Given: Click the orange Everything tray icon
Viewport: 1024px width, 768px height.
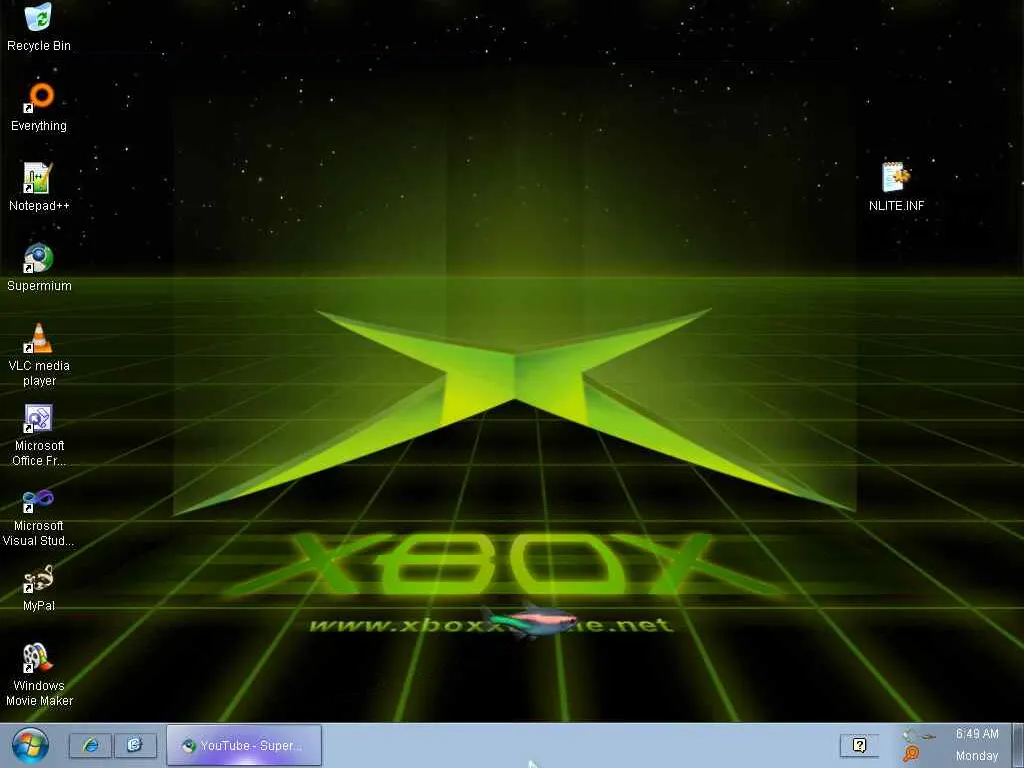Looking at the screenshot, I should pos(911,754).
